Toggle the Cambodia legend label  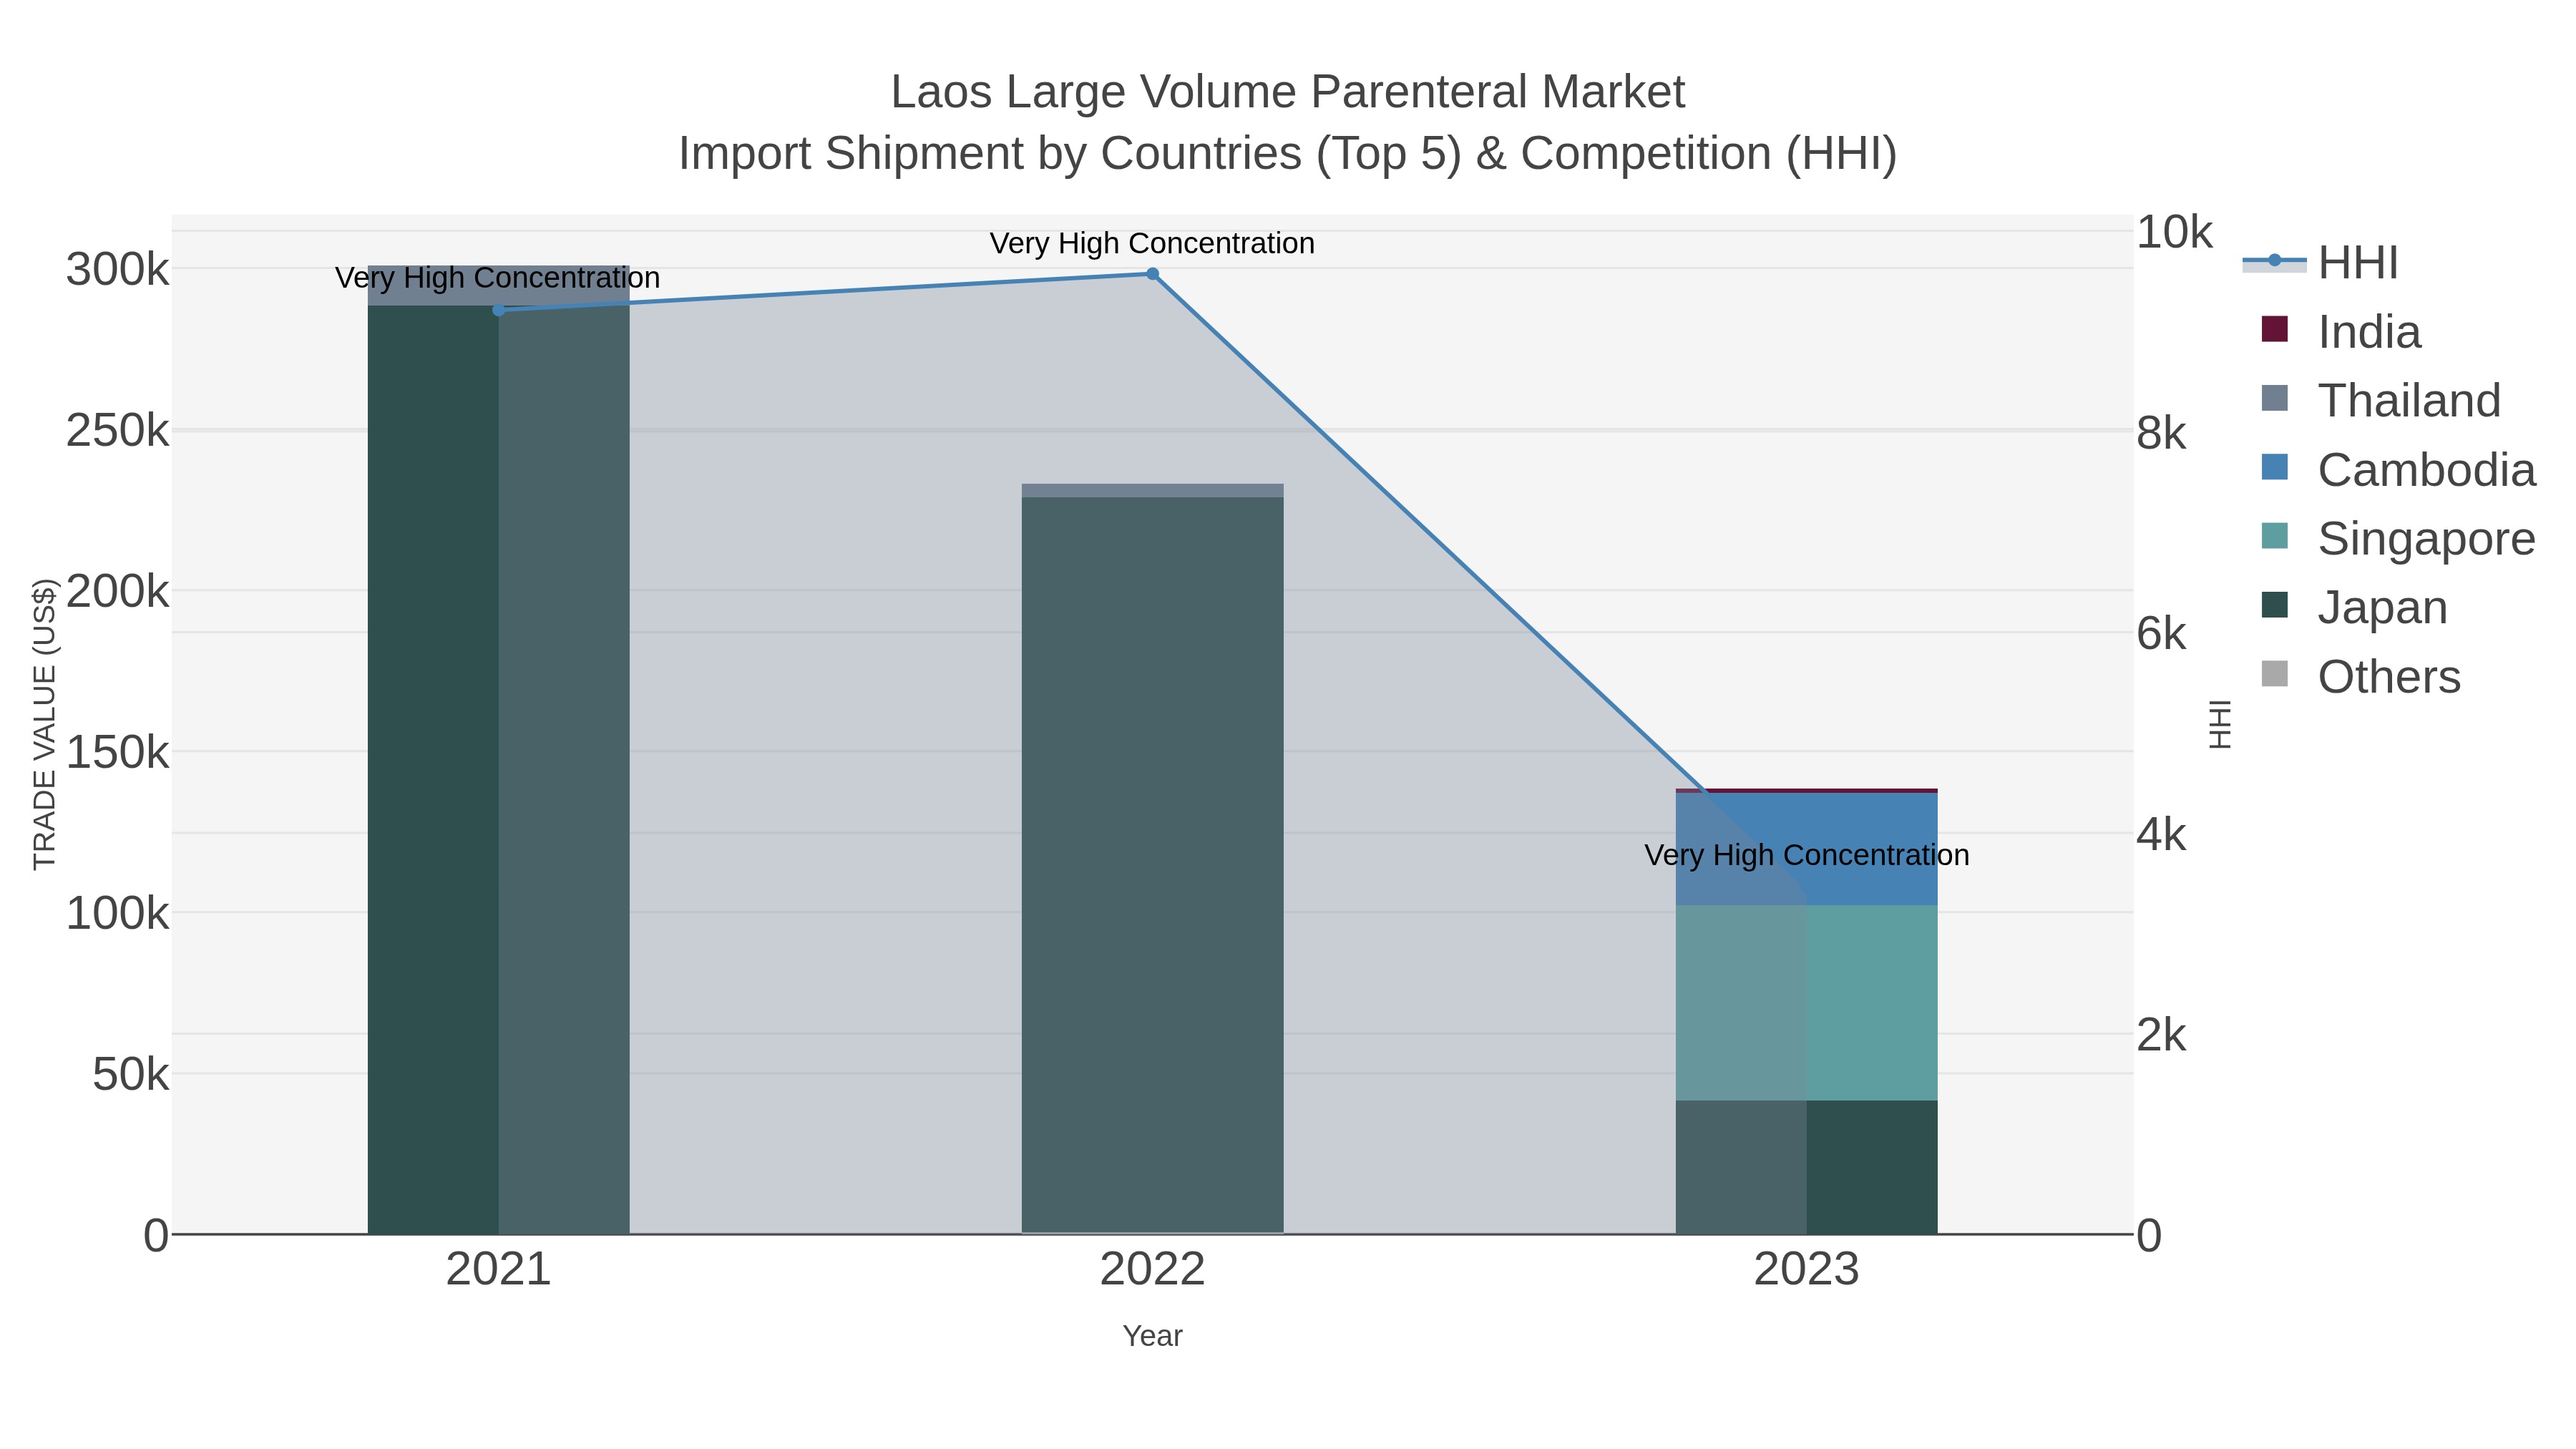click(2427, 470)
